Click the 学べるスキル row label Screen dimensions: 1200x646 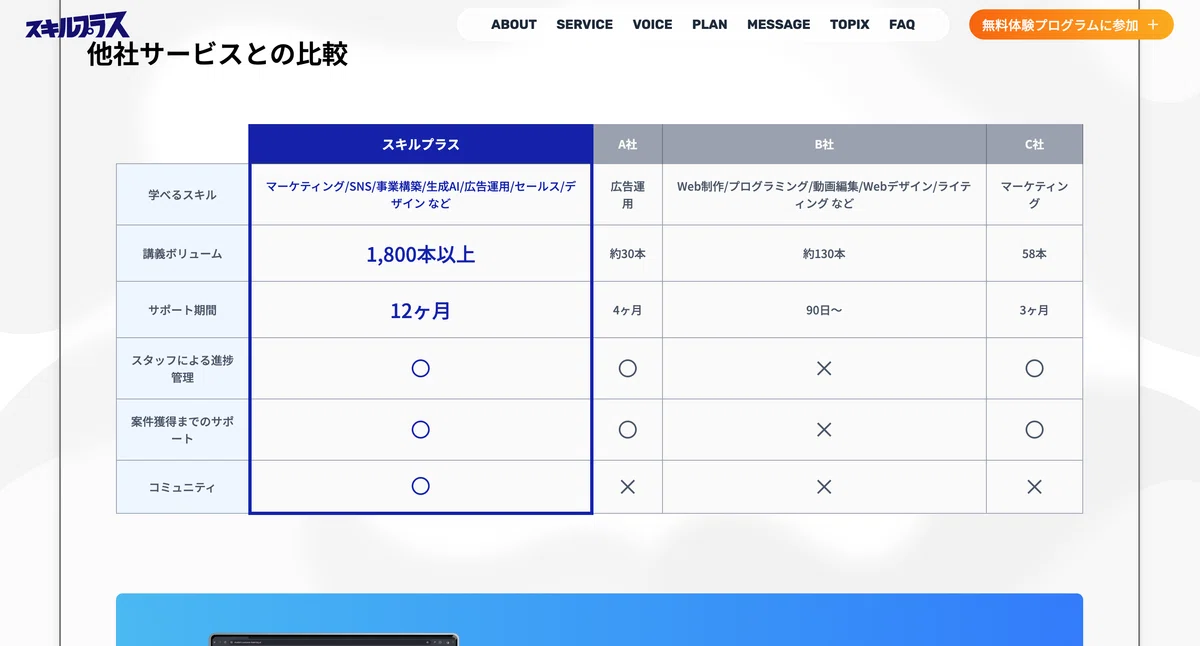coord(182,195)
